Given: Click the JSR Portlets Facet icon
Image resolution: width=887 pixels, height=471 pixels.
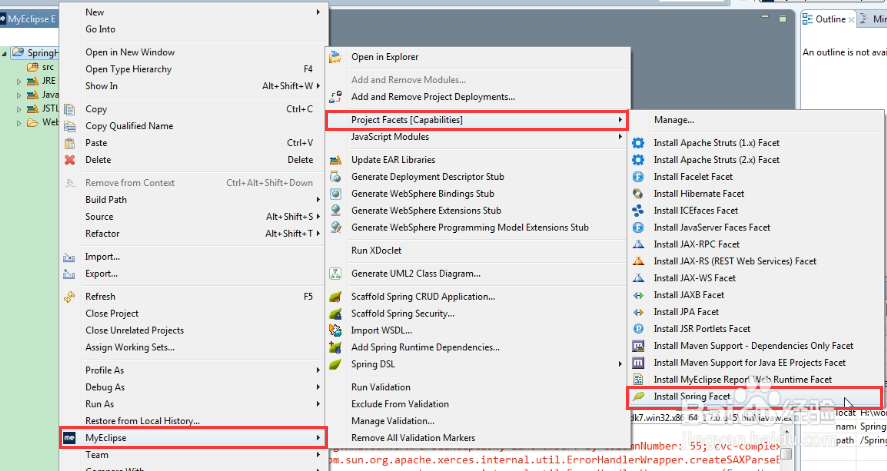Looking at the screenshot, I should tap(638, 329).
